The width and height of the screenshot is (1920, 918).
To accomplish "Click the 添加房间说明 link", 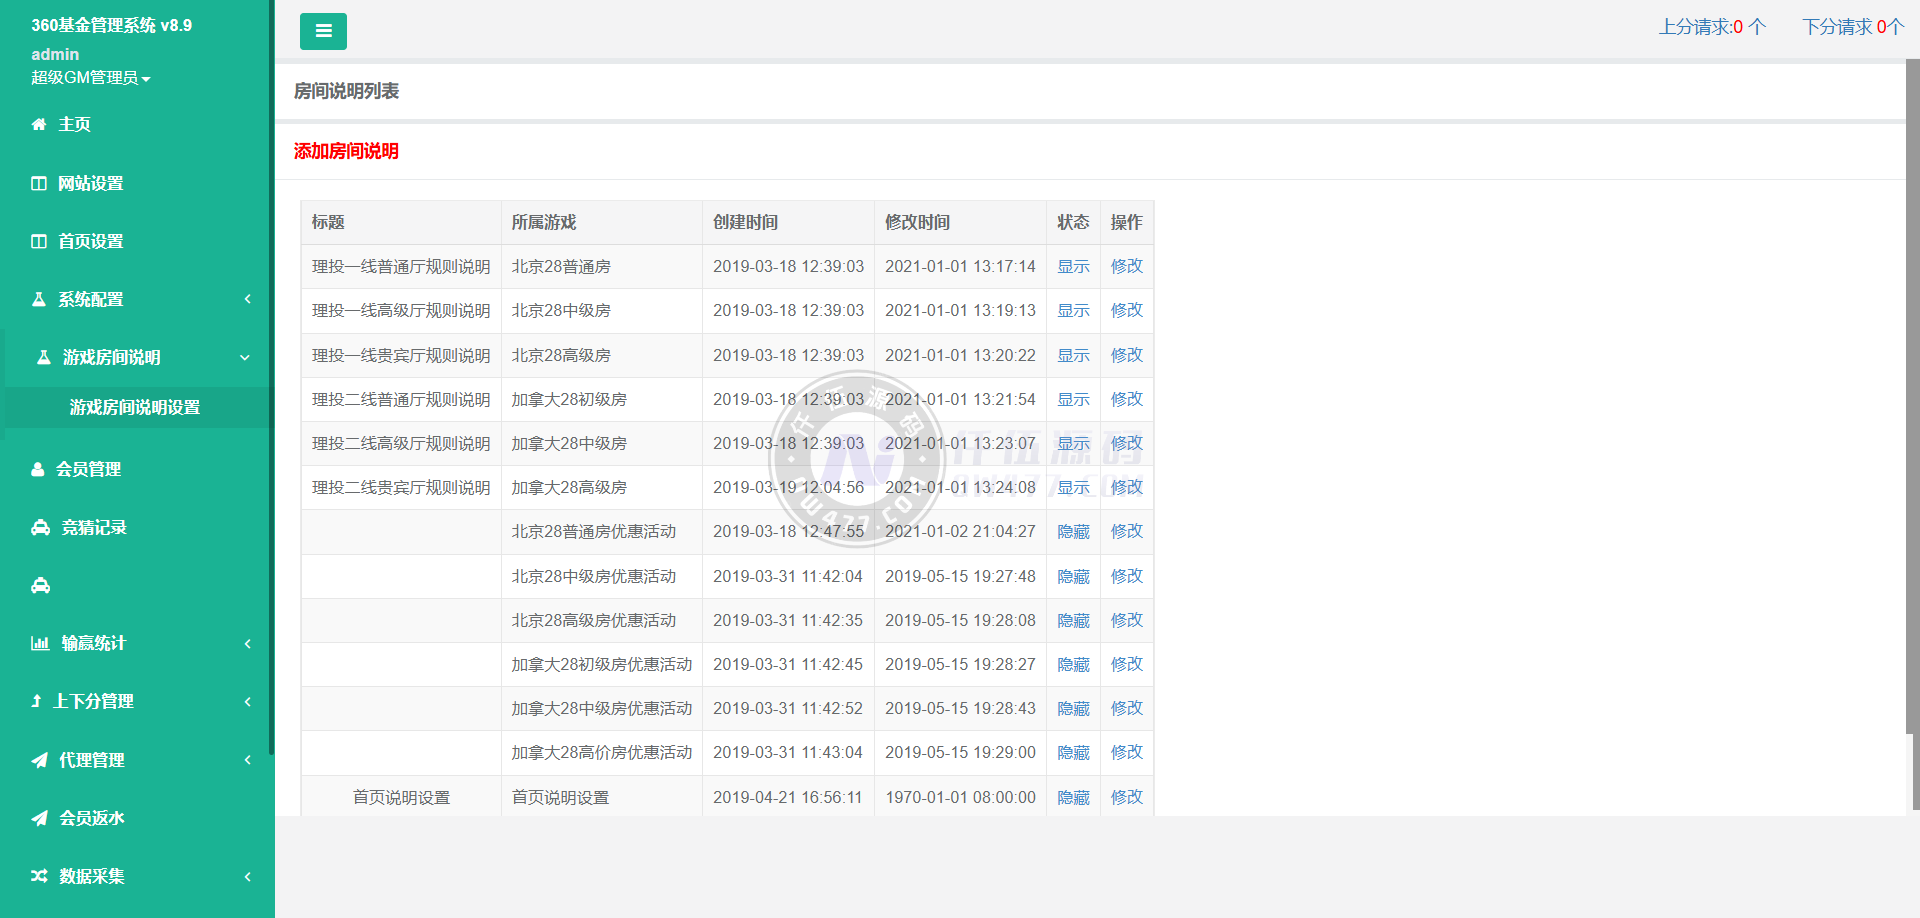I will click(346, 151).
